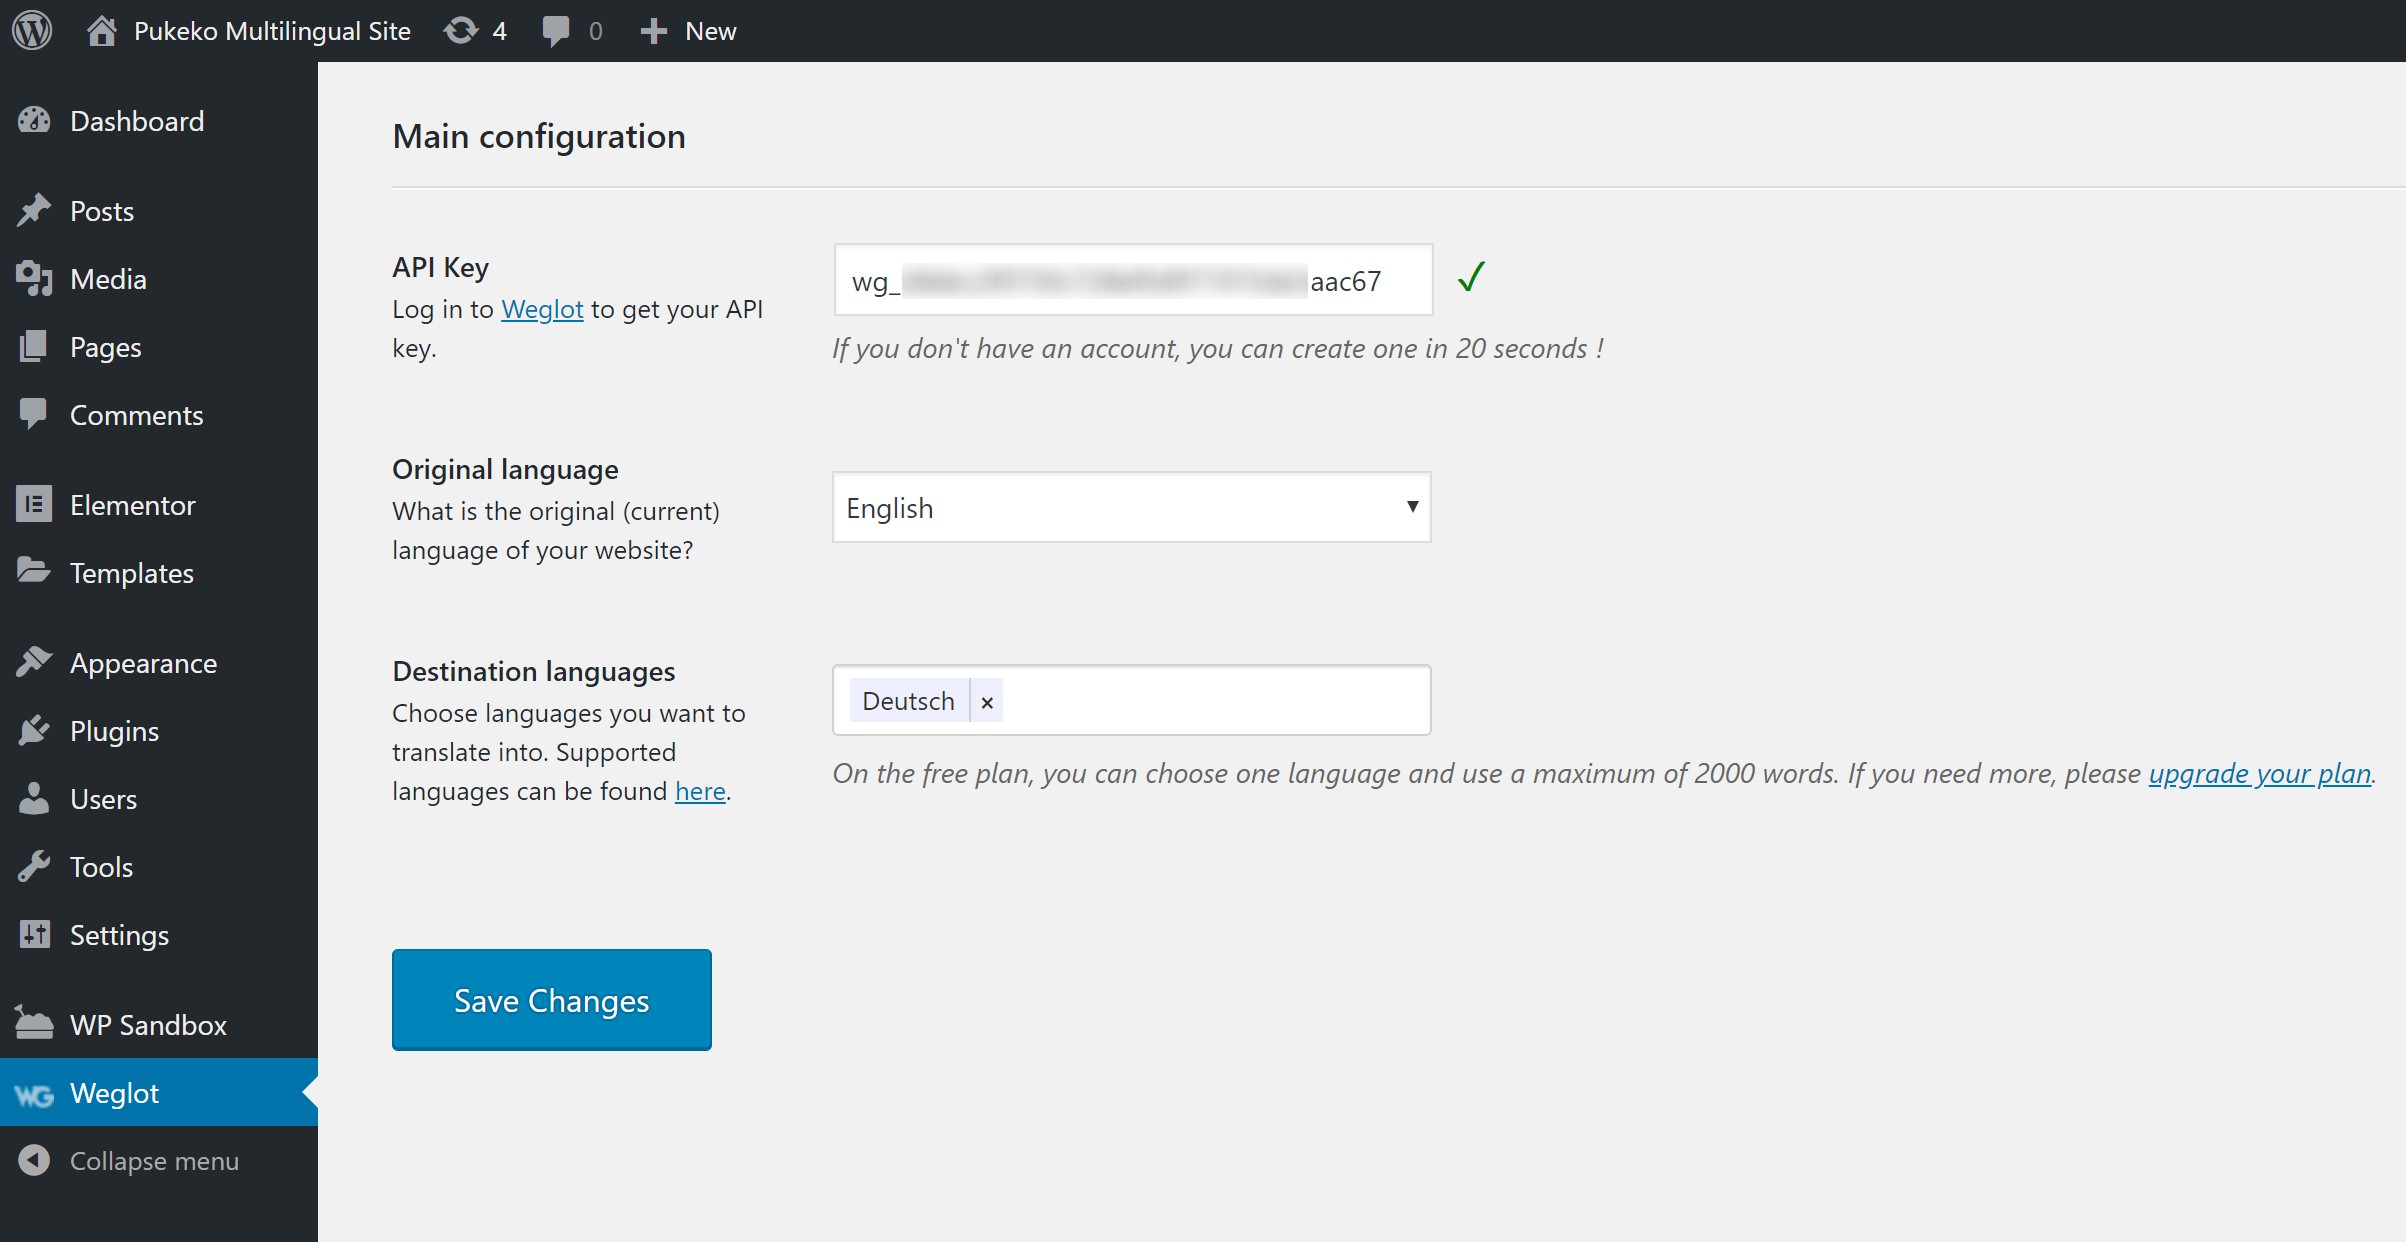Viewport: 2406px width, 1242px height.
Task: Click the API Key label
Action: click(441, 267)
